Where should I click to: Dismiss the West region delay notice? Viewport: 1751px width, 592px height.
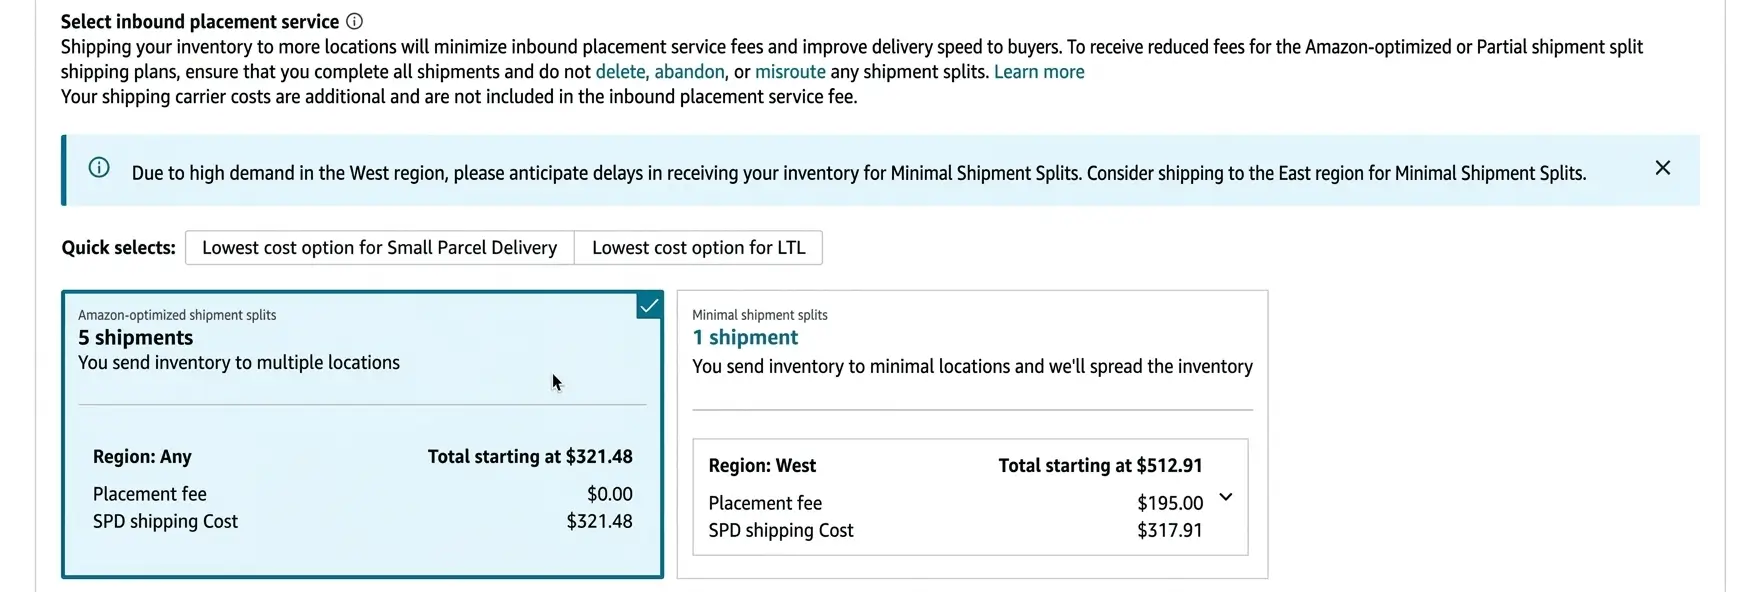click(x=1662, y=168)
